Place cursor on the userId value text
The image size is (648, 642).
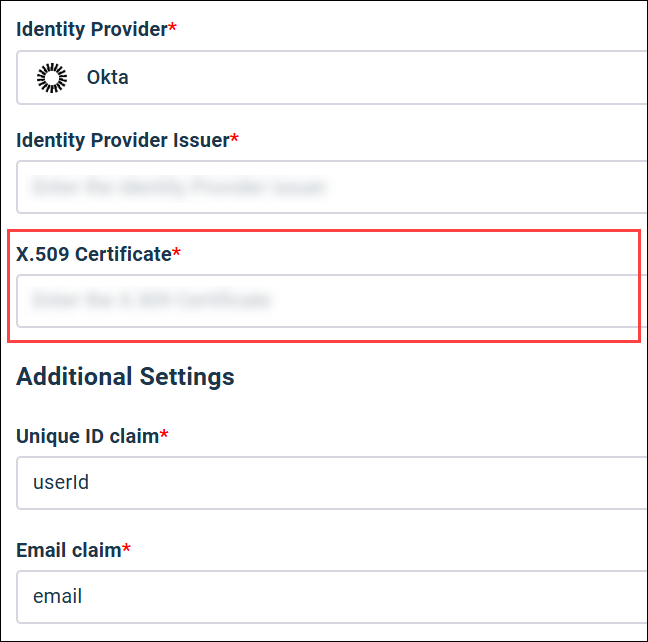[x=61, y=483]
